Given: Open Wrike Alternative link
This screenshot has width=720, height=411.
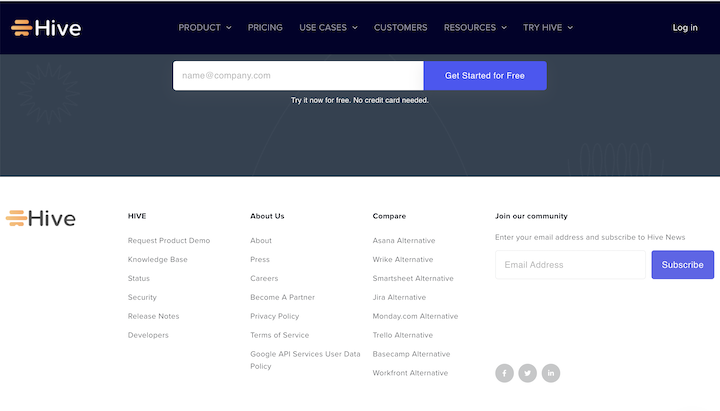Looking at the screenshot, I should click(403, 259).
